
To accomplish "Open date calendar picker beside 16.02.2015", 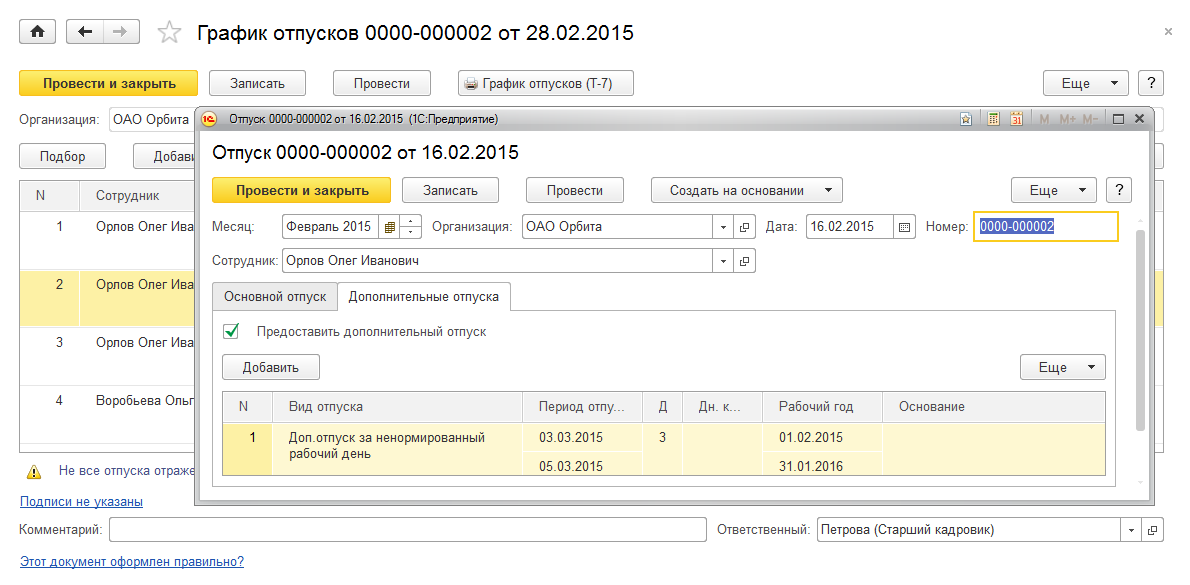I will click(x=905, y=227).
